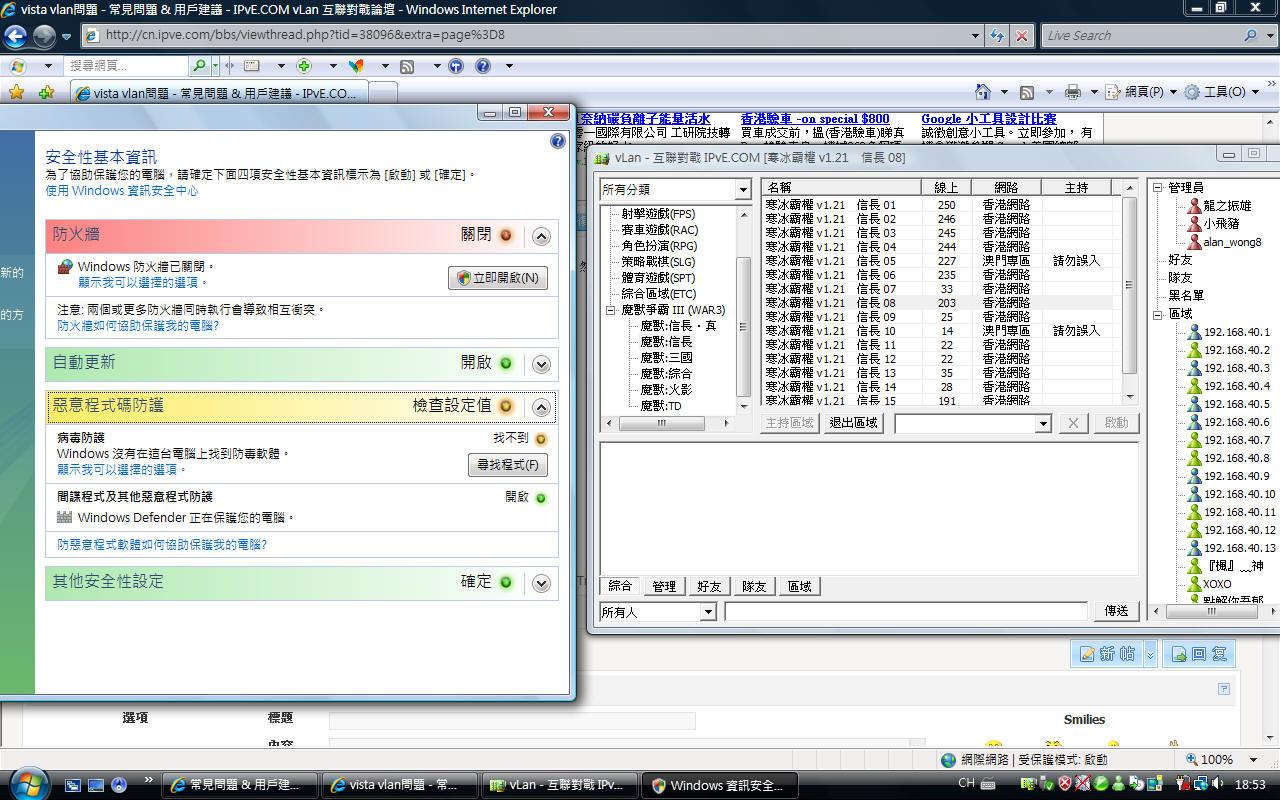Switch to the 好友 chat tab
This screenshot has height=800, width=1280.
709,586
